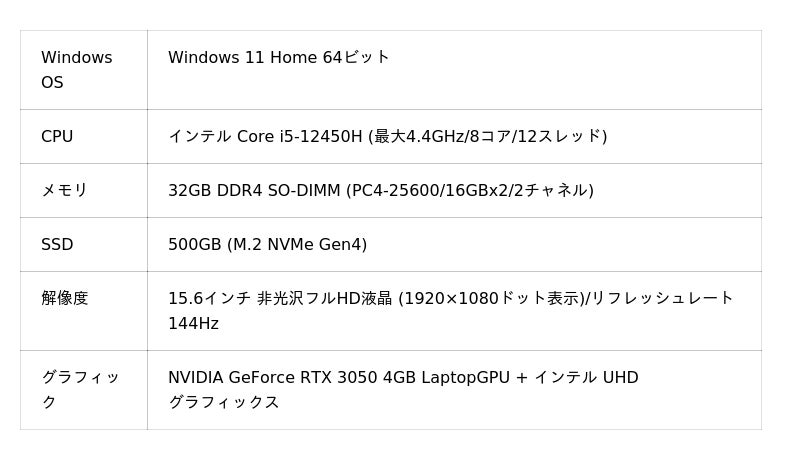Click the 500GB (M.2 NVMe Gen4) value
The height and width of the screenshot is (460, 800).
(x=267, y=245)
